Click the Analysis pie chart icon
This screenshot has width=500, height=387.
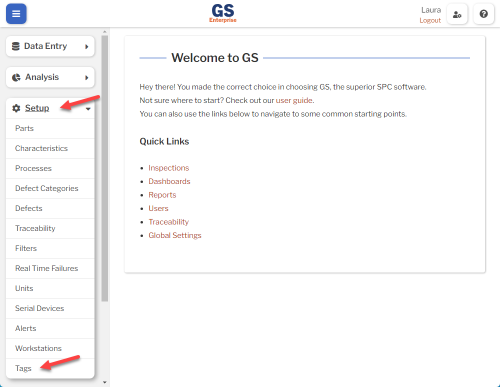(16, 77)
